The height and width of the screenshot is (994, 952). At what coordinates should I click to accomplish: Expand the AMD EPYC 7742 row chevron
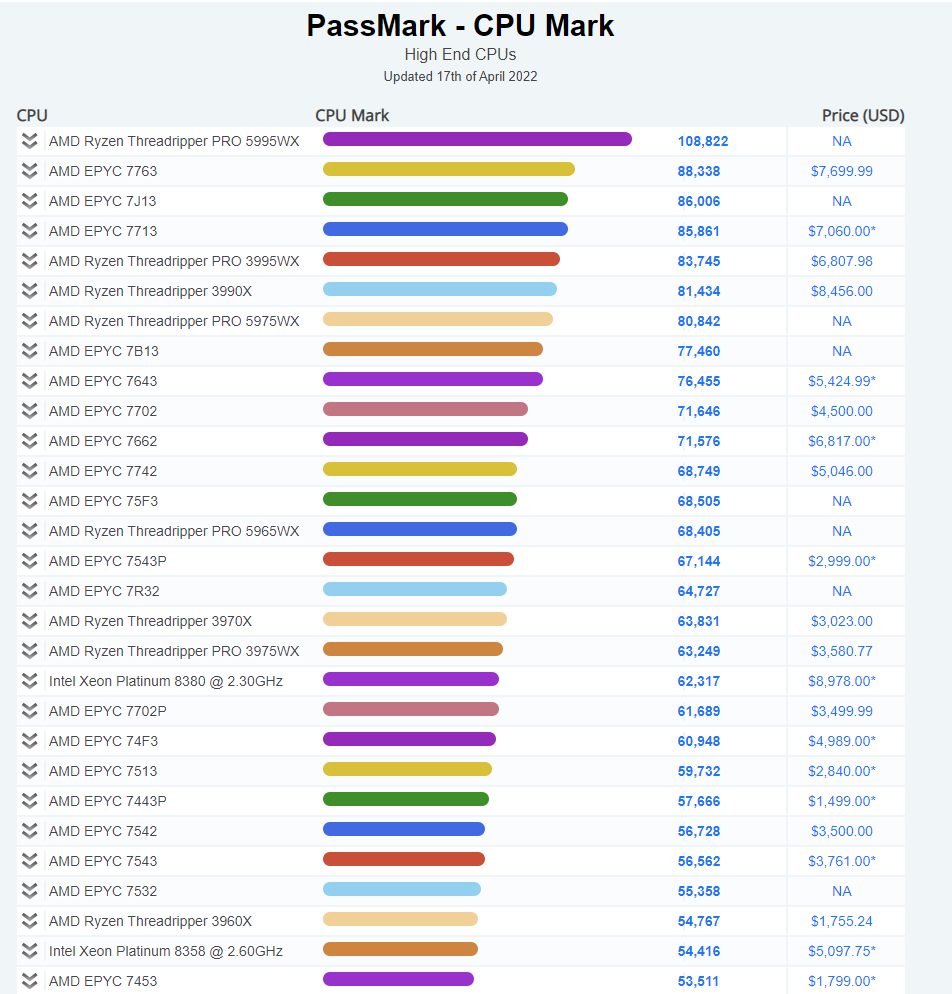[x=29, y=471]
